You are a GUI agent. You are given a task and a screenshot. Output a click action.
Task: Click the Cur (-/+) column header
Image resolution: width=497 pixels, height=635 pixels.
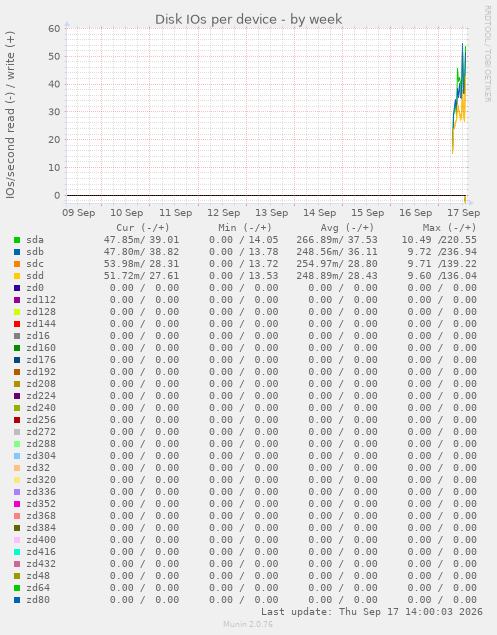click(x=143, y=228)
